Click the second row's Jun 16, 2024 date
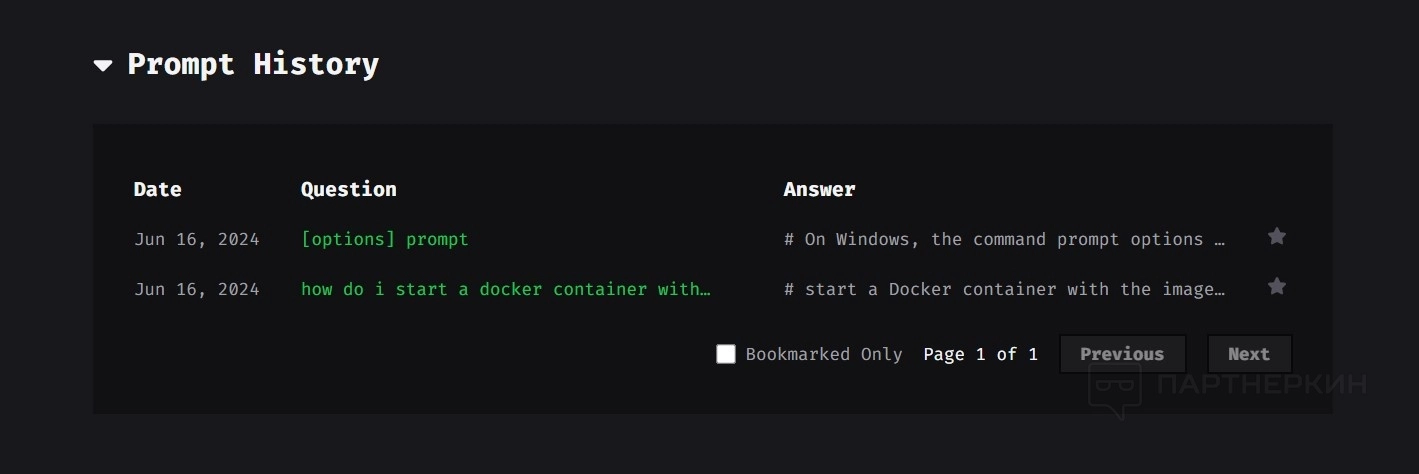 pos(197,289)
